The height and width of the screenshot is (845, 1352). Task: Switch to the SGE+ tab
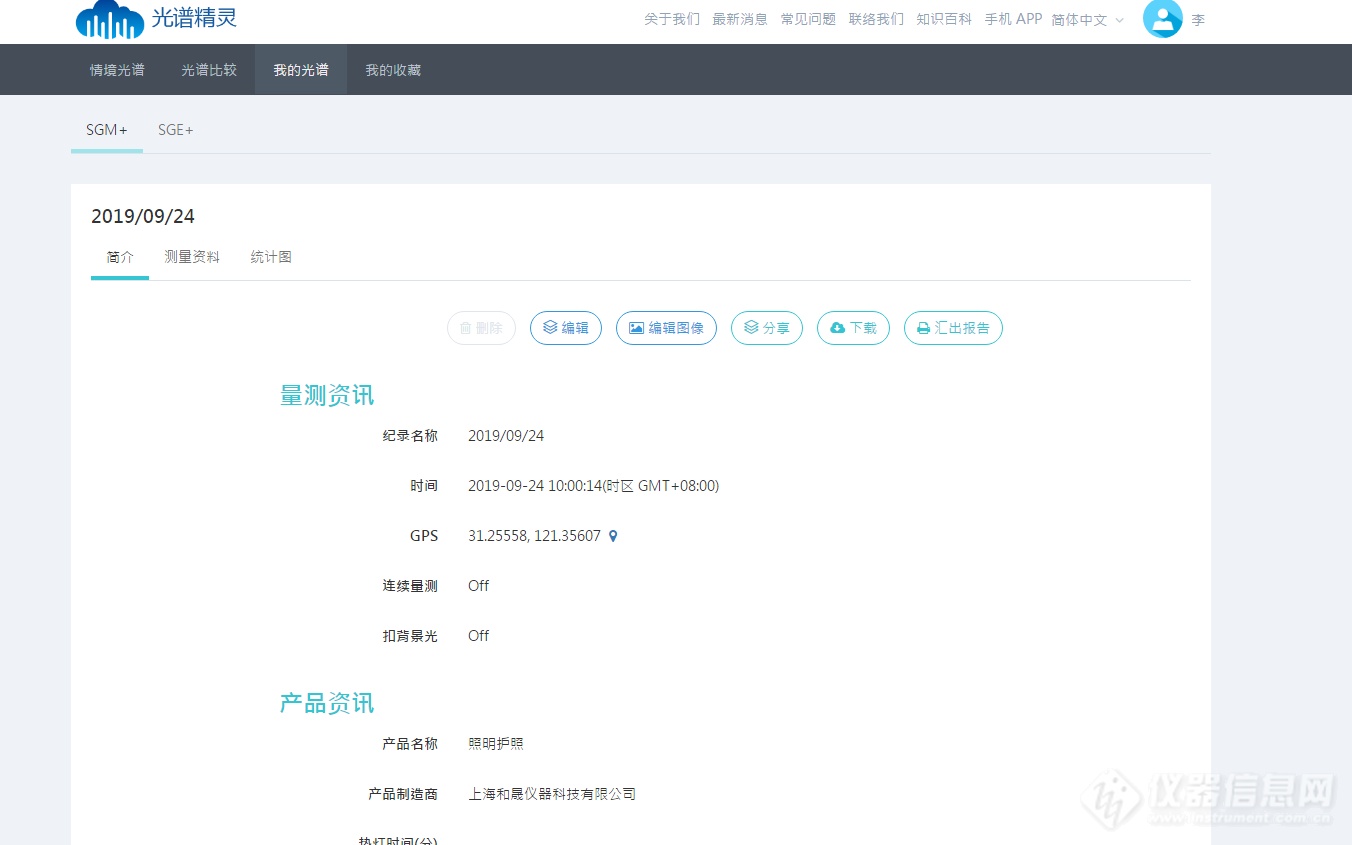click(x=175, y=130)
